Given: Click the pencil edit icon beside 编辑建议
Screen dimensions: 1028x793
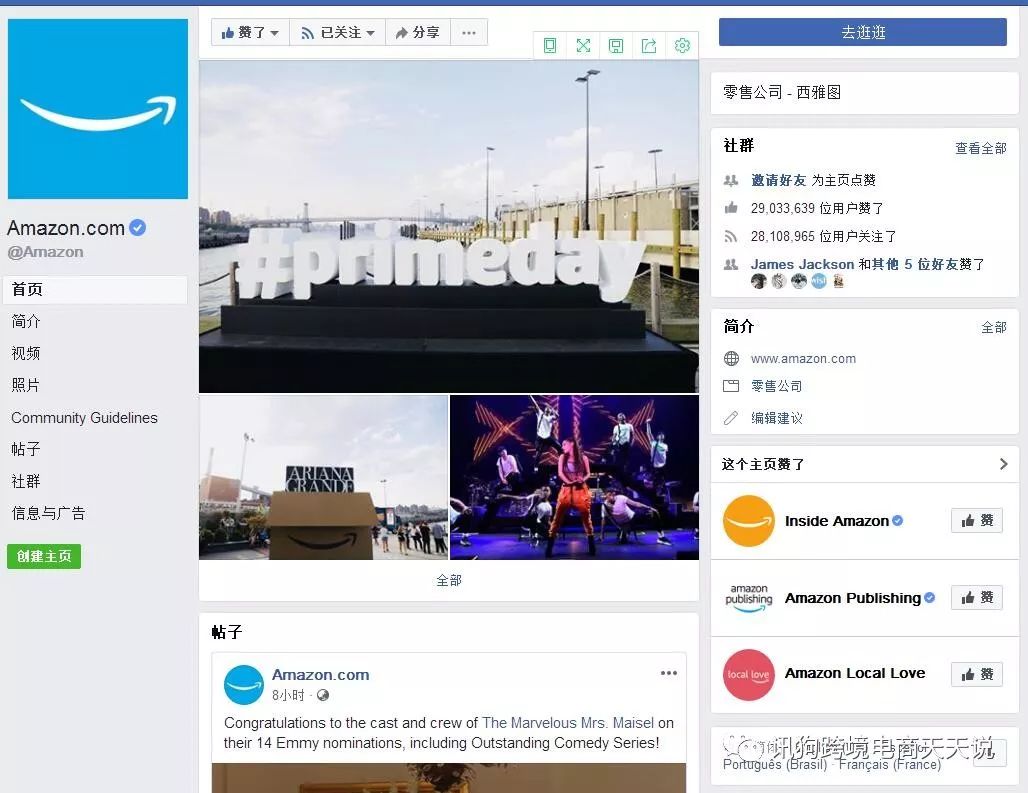Looking at the screenshot, I should [x=731, y=418].
